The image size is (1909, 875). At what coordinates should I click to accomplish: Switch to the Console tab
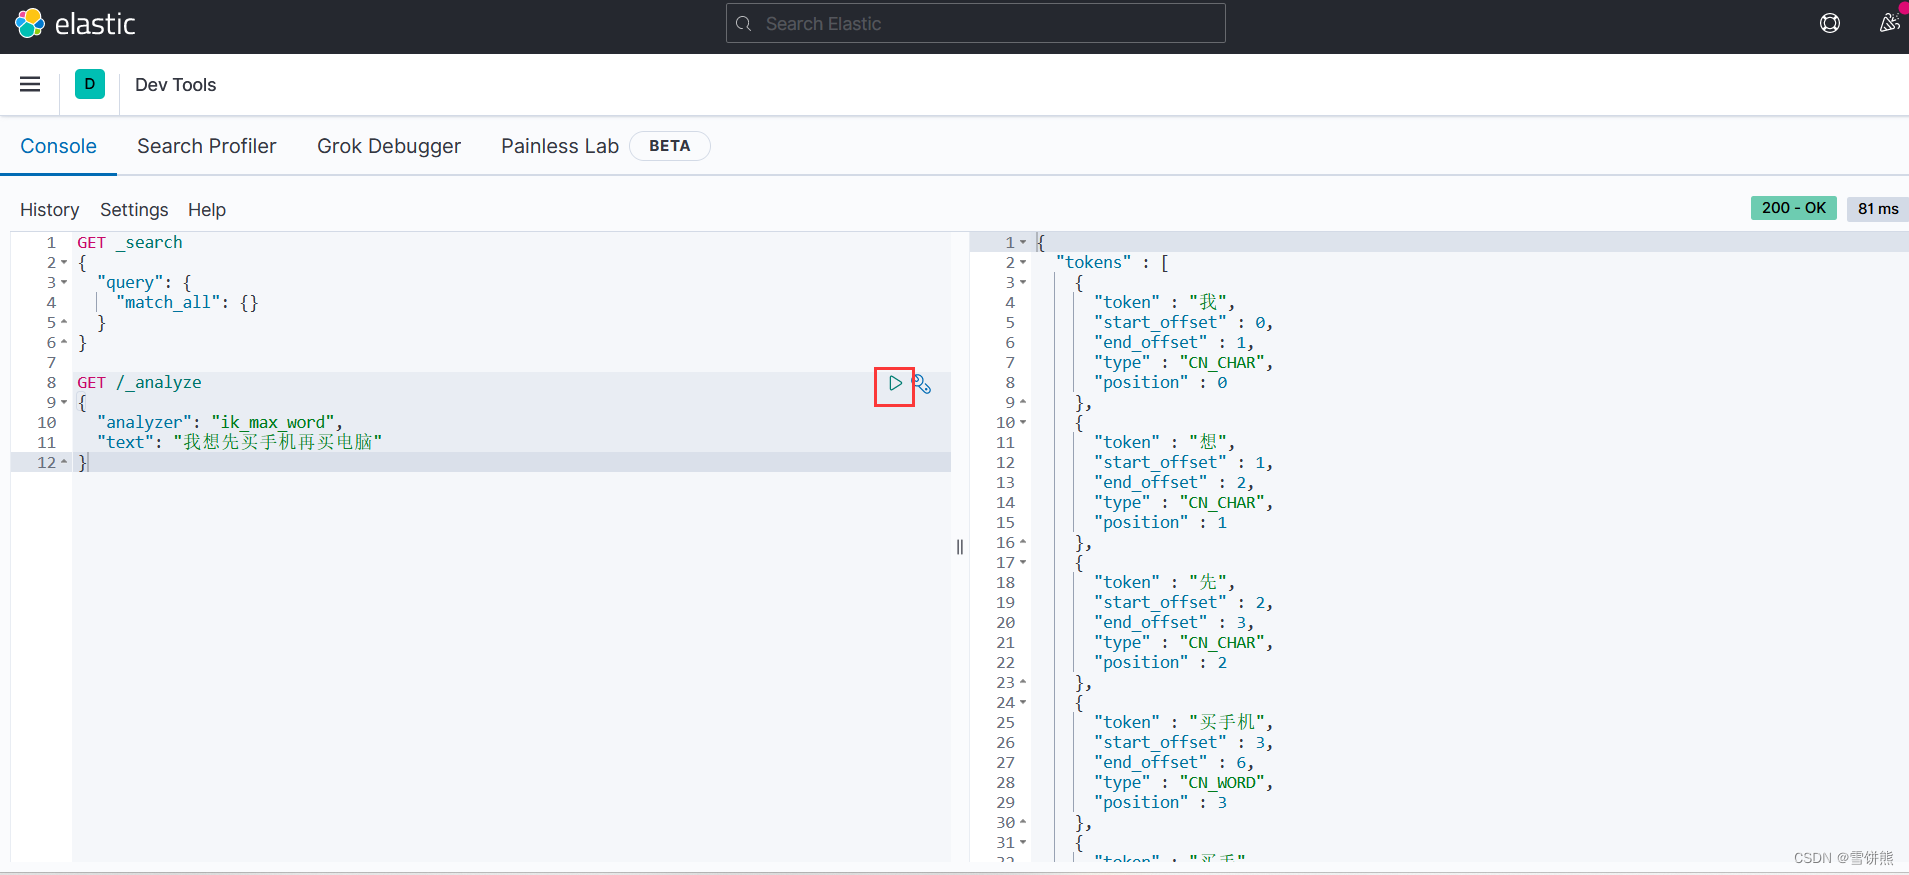[x=58, y=146]
